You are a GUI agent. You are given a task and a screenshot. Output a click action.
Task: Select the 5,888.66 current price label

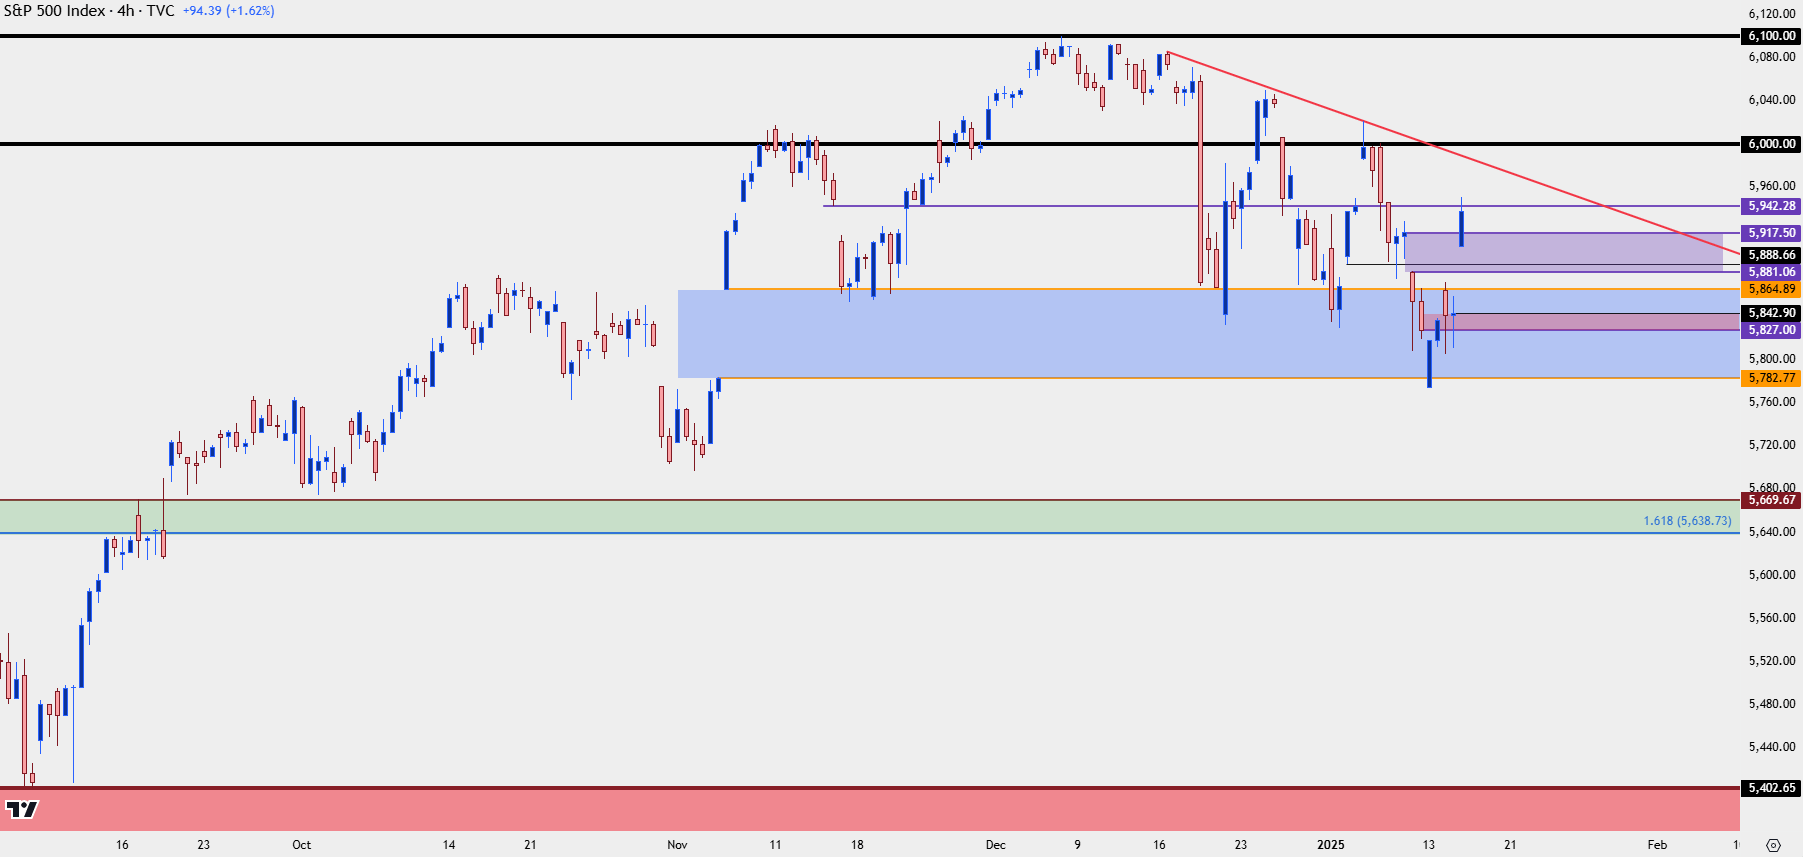pos(1771,255)
